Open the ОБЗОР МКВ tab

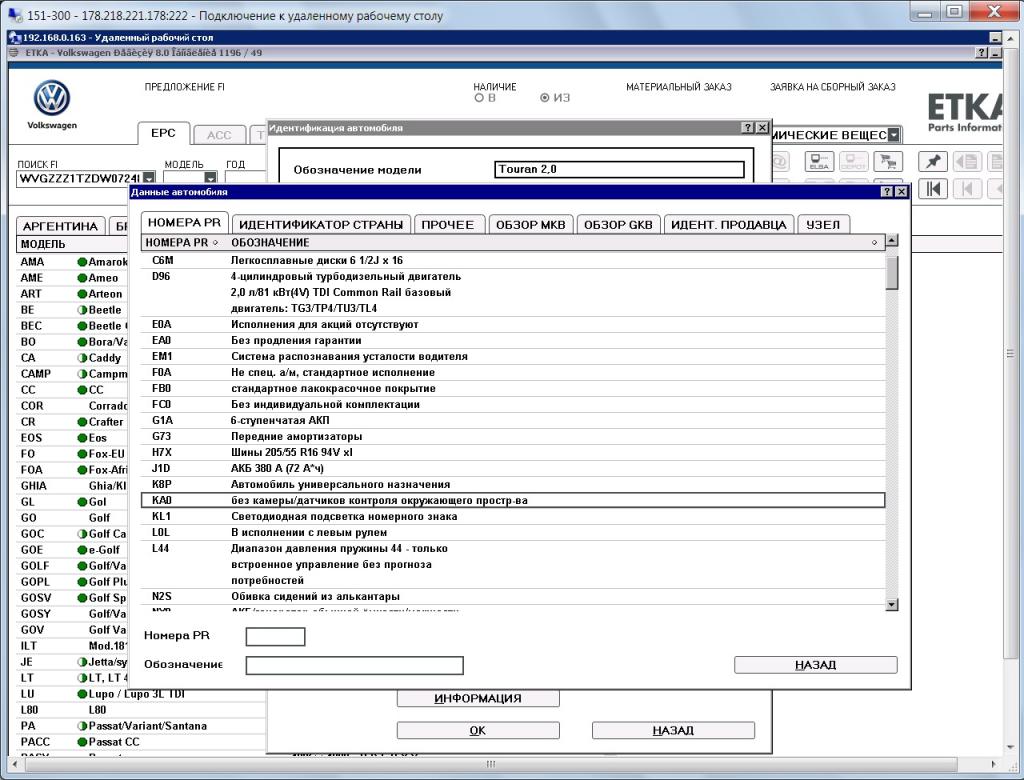tap(530, 225)
